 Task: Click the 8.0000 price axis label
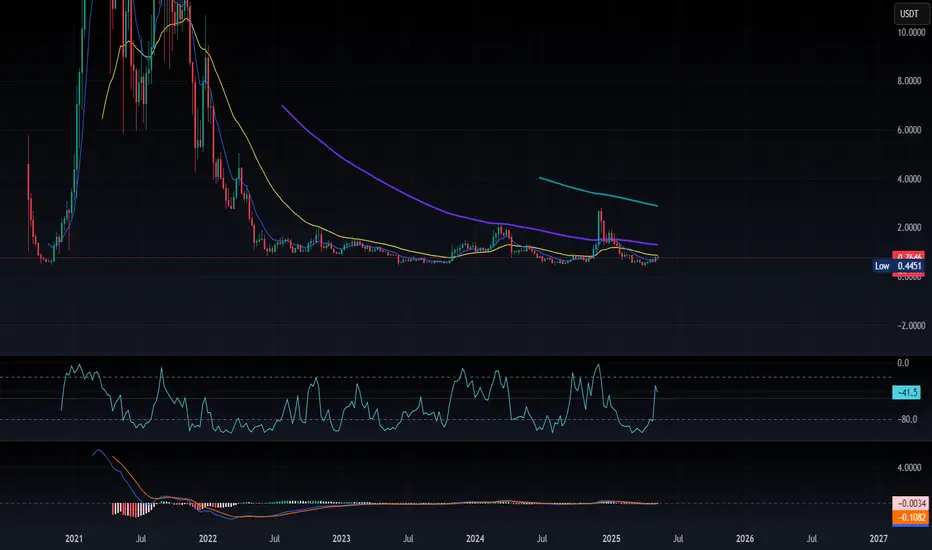click(909, 81)
